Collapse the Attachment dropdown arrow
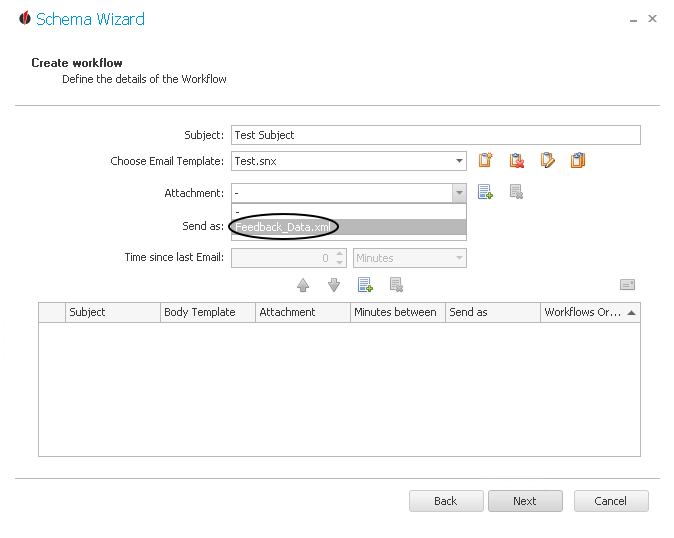The image size is (674, 538). click(459, 193)
